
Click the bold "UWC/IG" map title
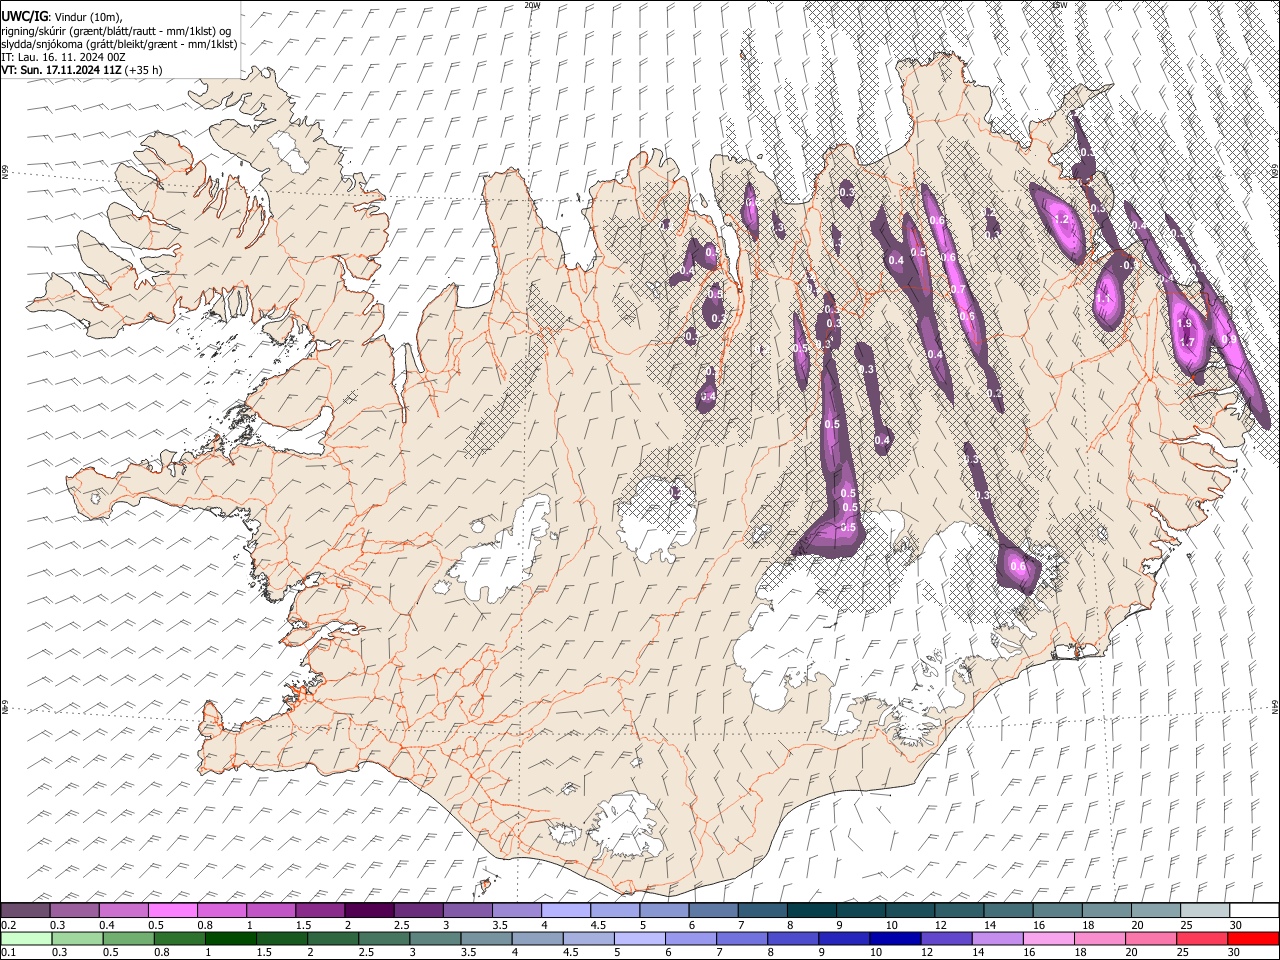(x=24, y=16)
